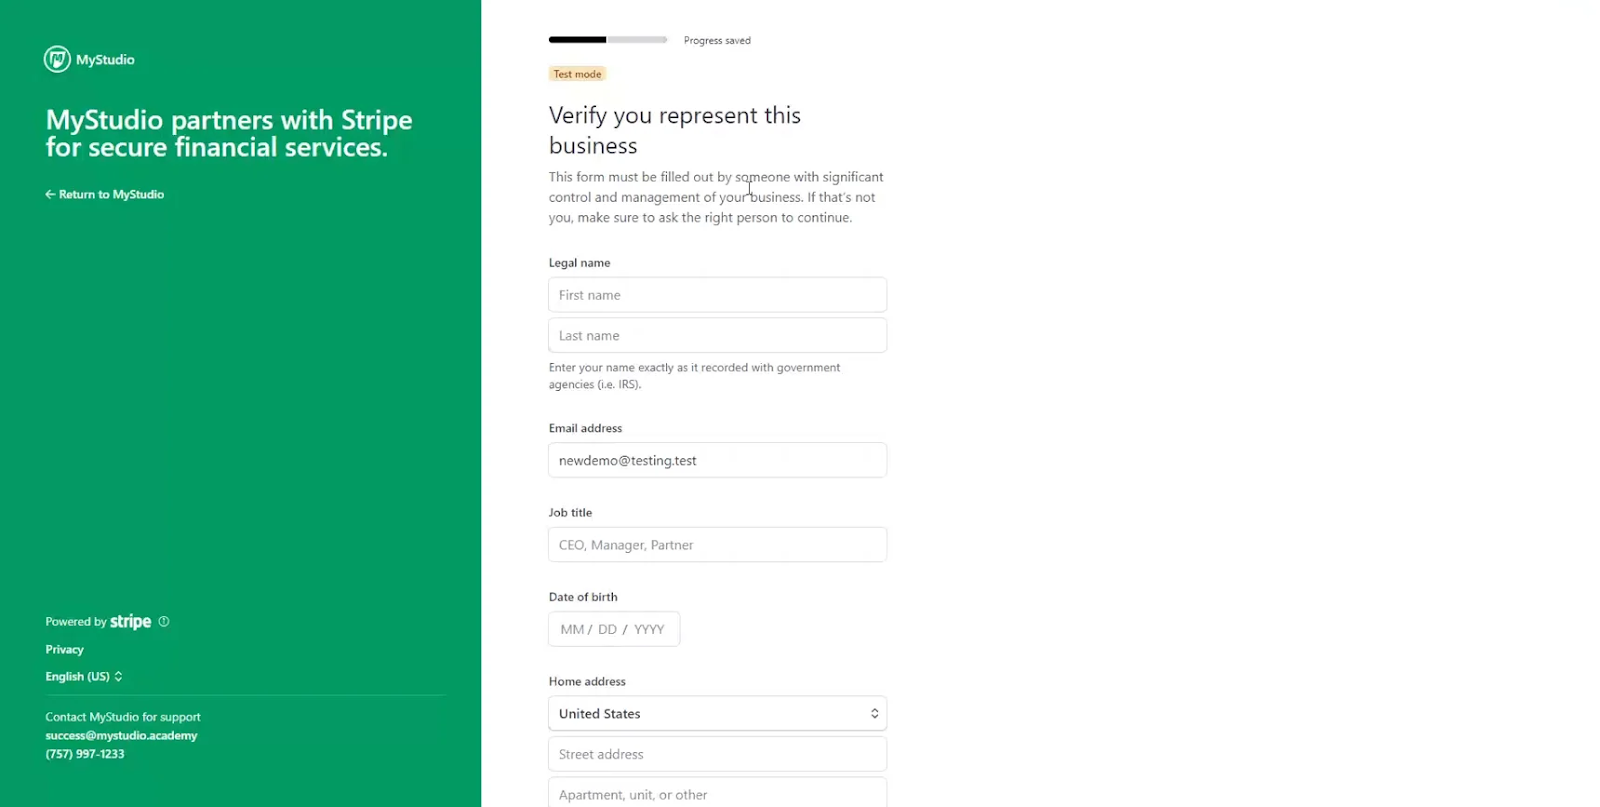The height and width of the screenshot is (807, 1600).
Task: Focus the Street address field
Action: coord(717,754)
